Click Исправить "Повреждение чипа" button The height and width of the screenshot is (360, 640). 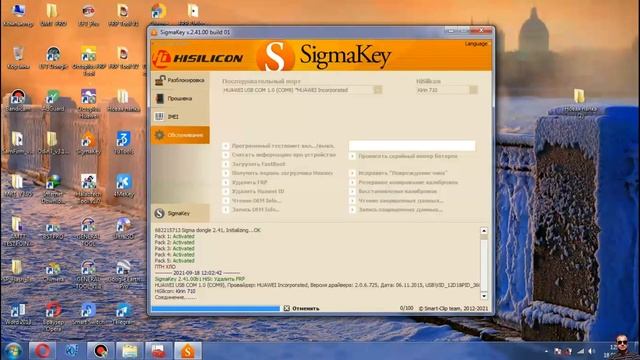pyautogui.click(x=398, y=173)
